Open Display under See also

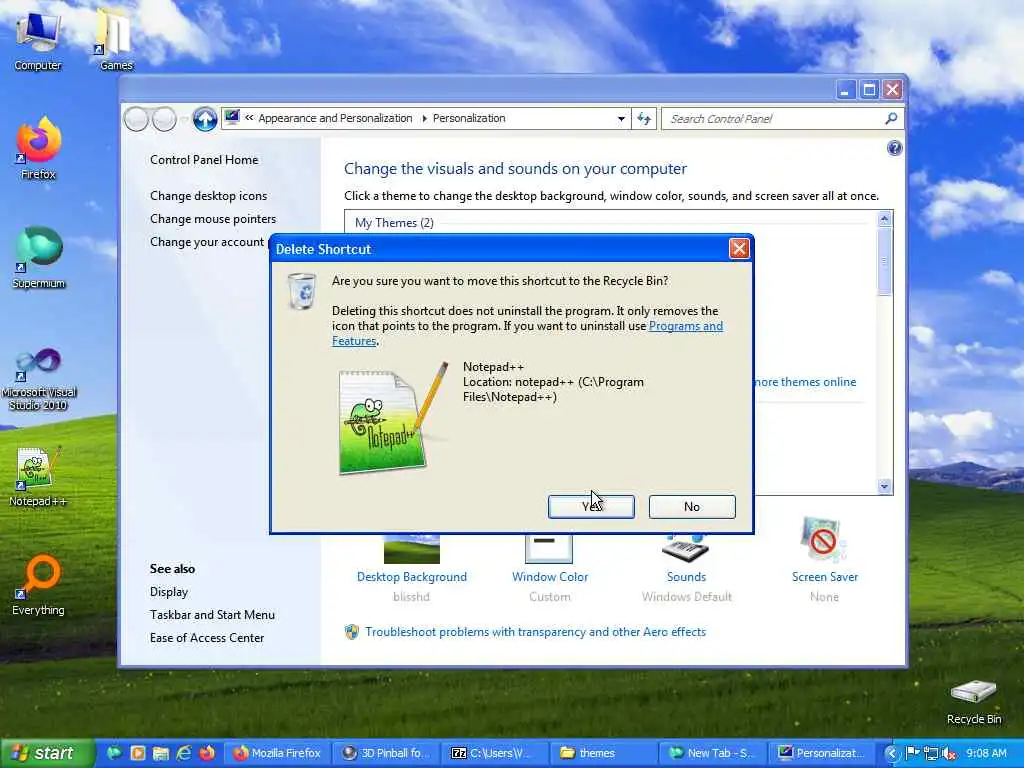pyautogui.click(x=168, y=592)
